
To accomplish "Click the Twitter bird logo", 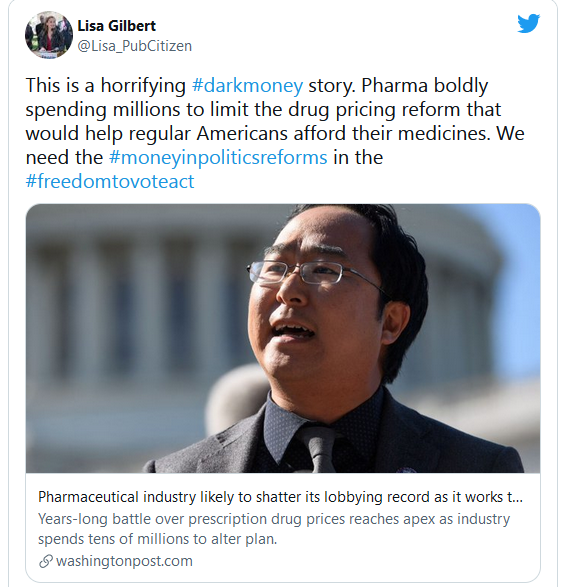I will (528, 24).
